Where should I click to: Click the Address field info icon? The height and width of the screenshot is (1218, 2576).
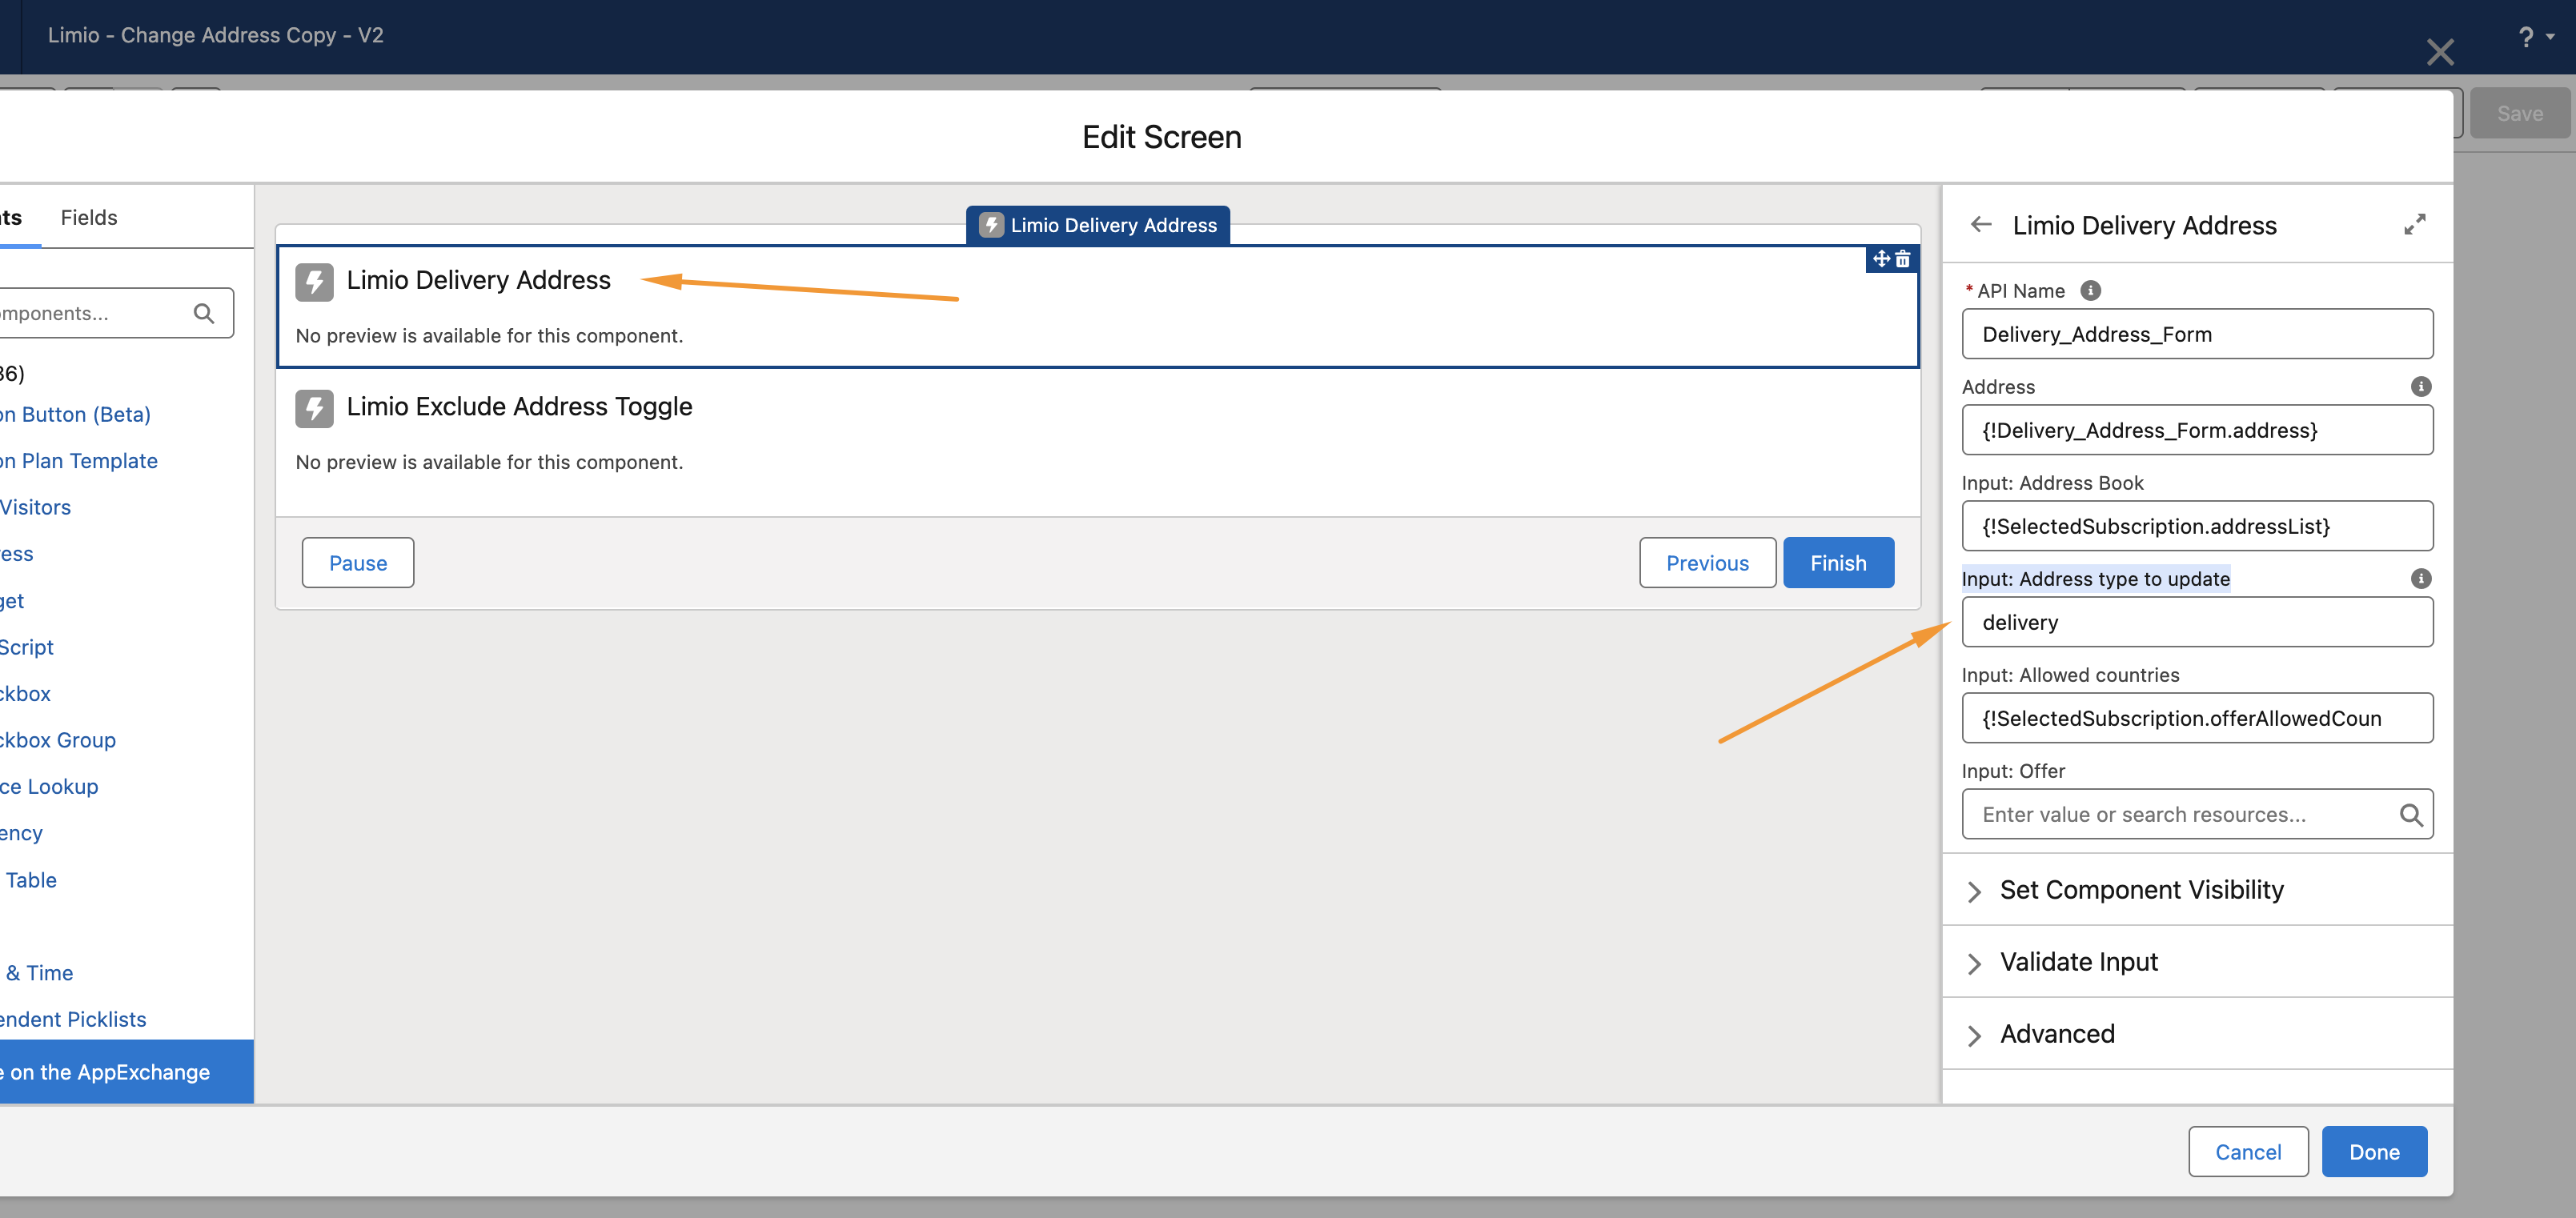[2420, 386]
